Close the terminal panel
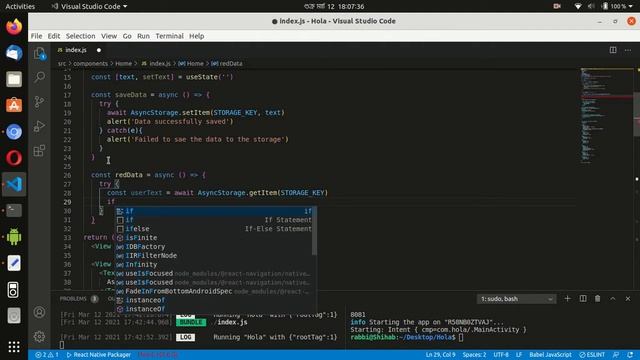This screenshot has height=360, width=640. (x=628, y=299)
